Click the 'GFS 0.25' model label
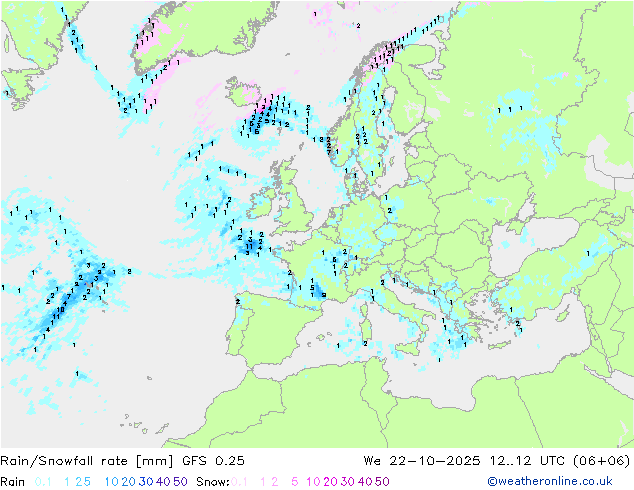 click(x=213, y=461)
